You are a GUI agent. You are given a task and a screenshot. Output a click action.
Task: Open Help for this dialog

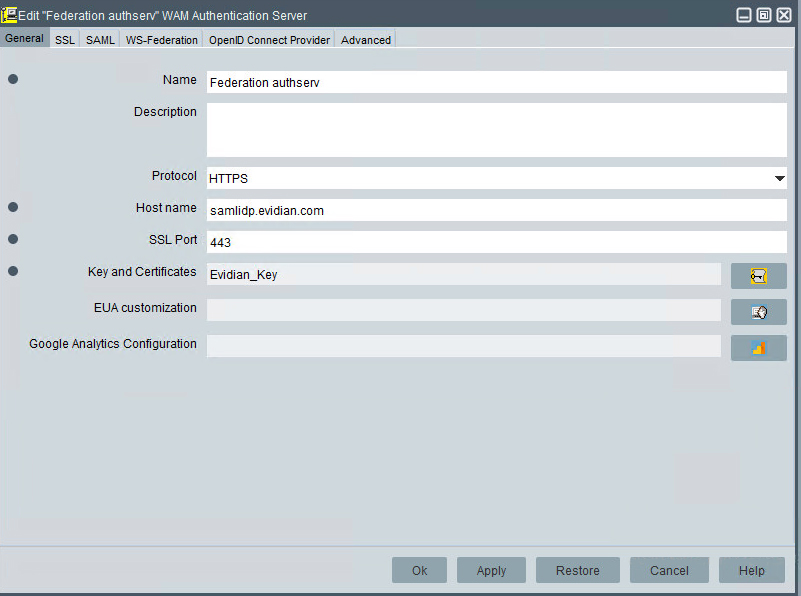click(751, 570)
